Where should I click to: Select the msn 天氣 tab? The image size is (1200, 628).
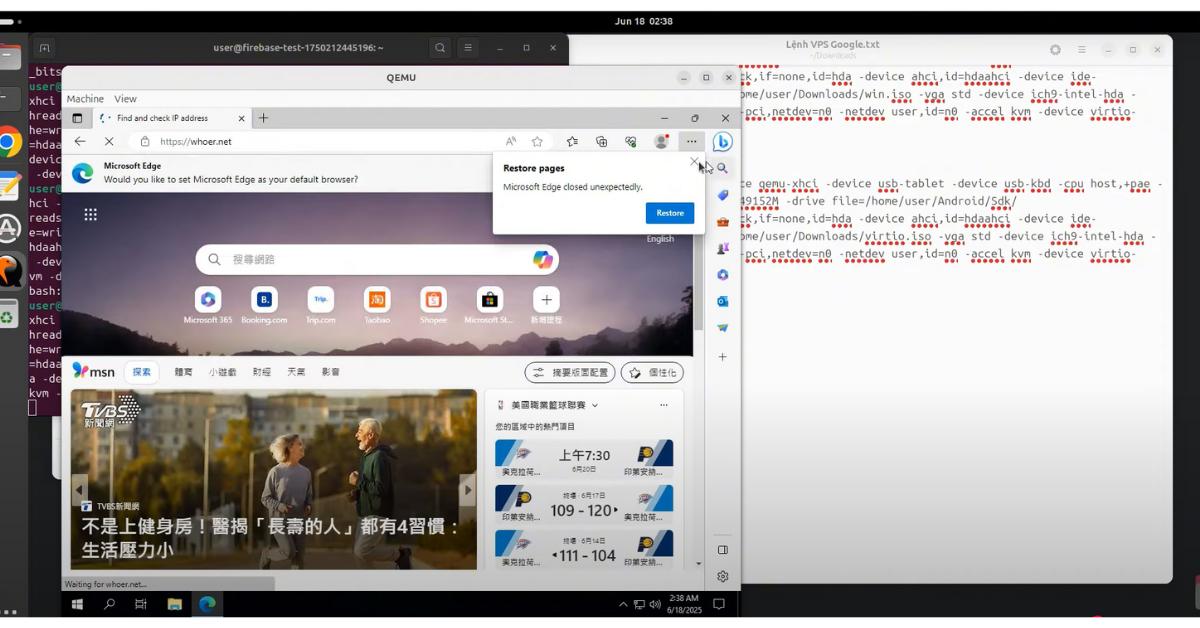click(296, 372)
